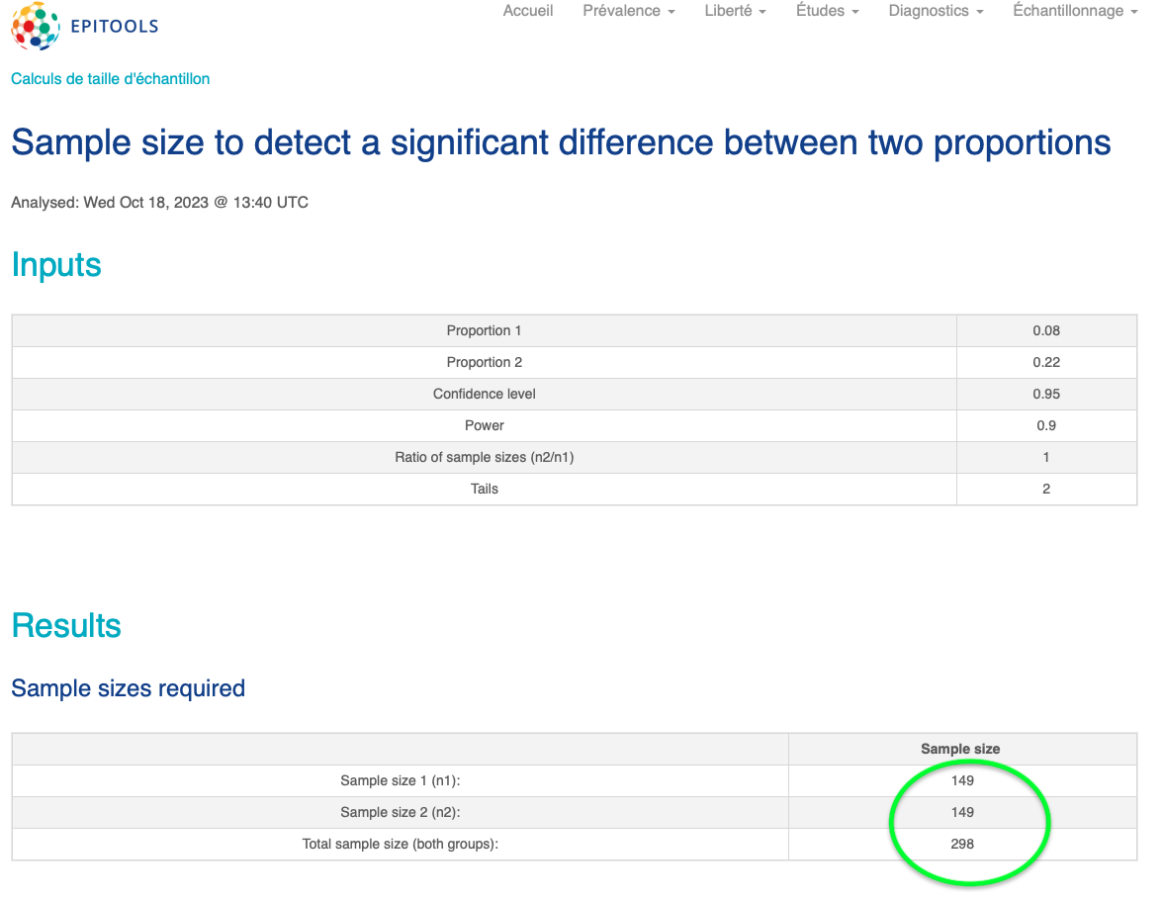The height and width of the screenshot is (902, 1162).
Task: Click the EPITOOLS brand text
Action: [114, 27]
